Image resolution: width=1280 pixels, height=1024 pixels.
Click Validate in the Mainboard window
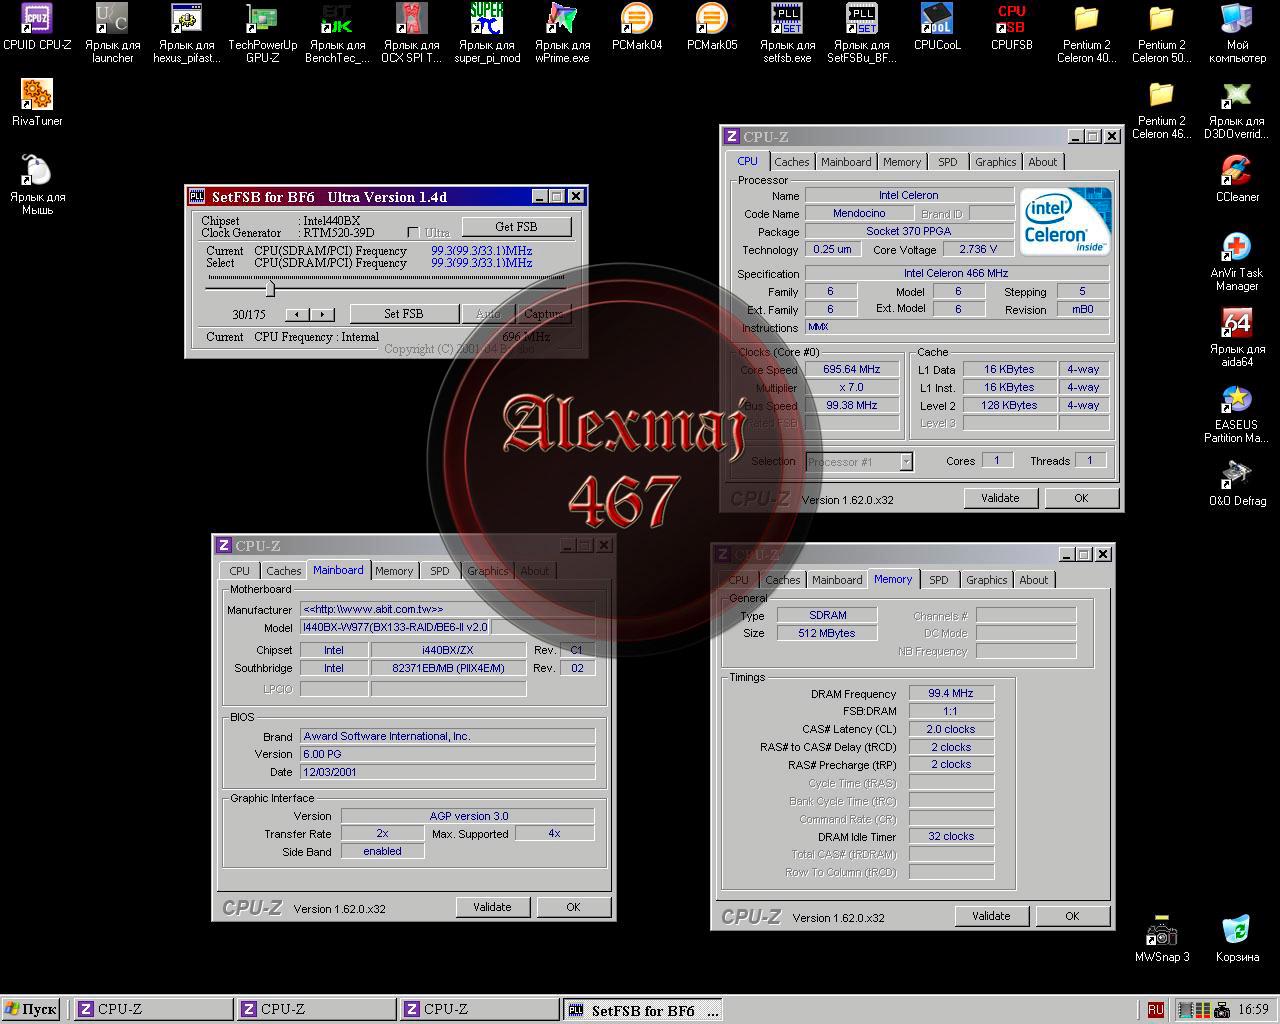coord(492,907)
